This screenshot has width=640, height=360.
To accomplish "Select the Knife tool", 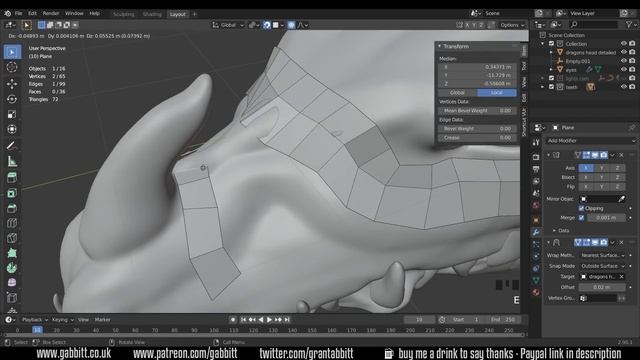I will pos(12,238).
